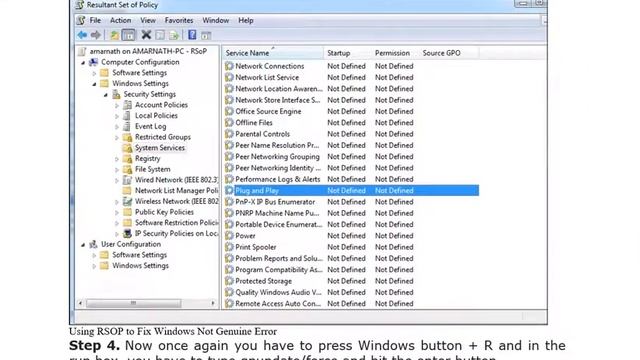Select 'Network List Service' row

tap(351, 78)
